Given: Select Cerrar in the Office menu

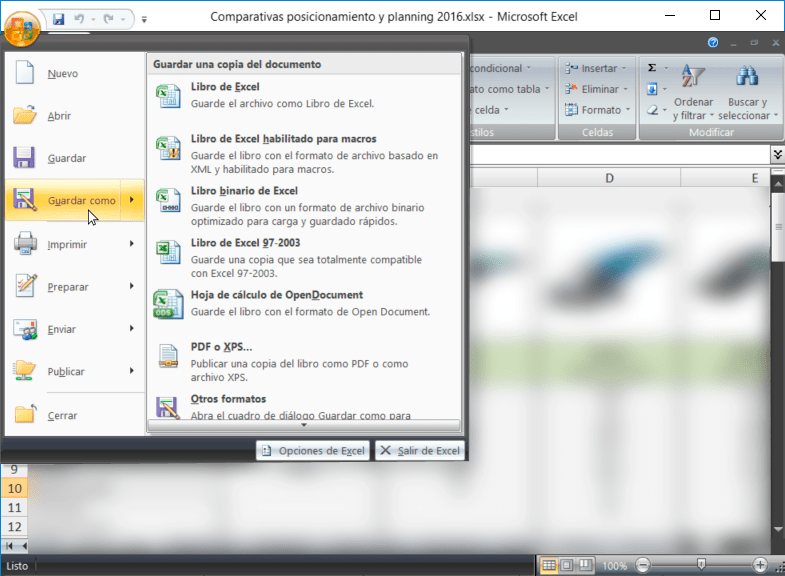Looking at the screenshot, I should click(x=74, y=415).
